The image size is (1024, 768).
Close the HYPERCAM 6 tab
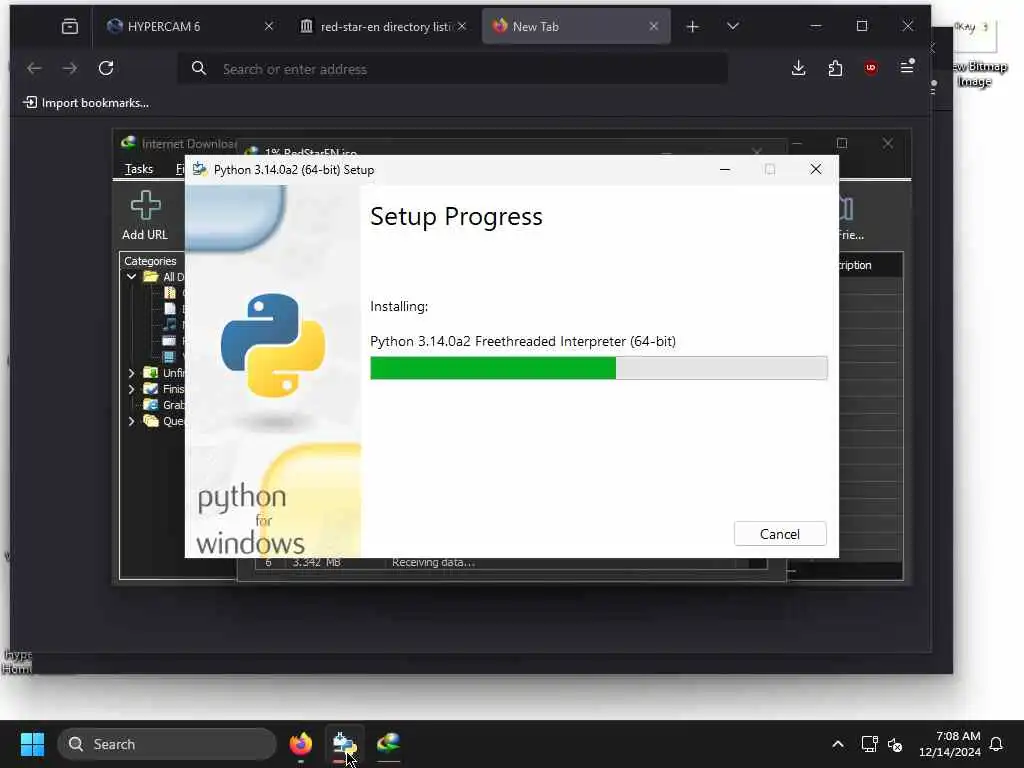coord(269,26)
